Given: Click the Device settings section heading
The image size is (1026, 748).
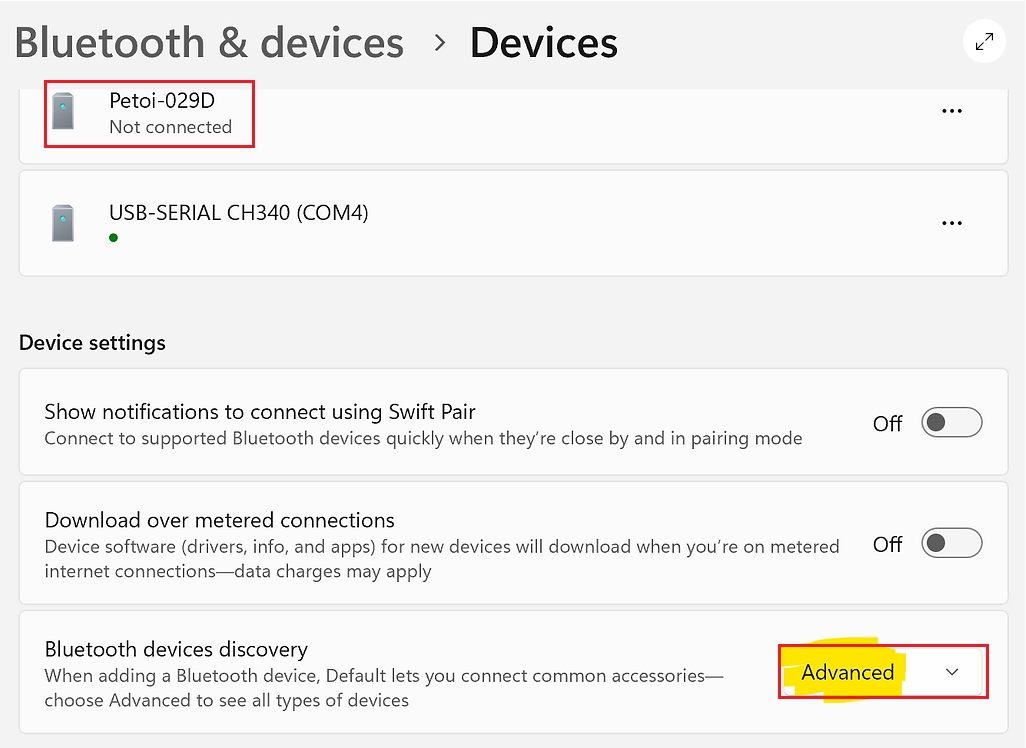Looking at the screenshot, I should (92, 342).
